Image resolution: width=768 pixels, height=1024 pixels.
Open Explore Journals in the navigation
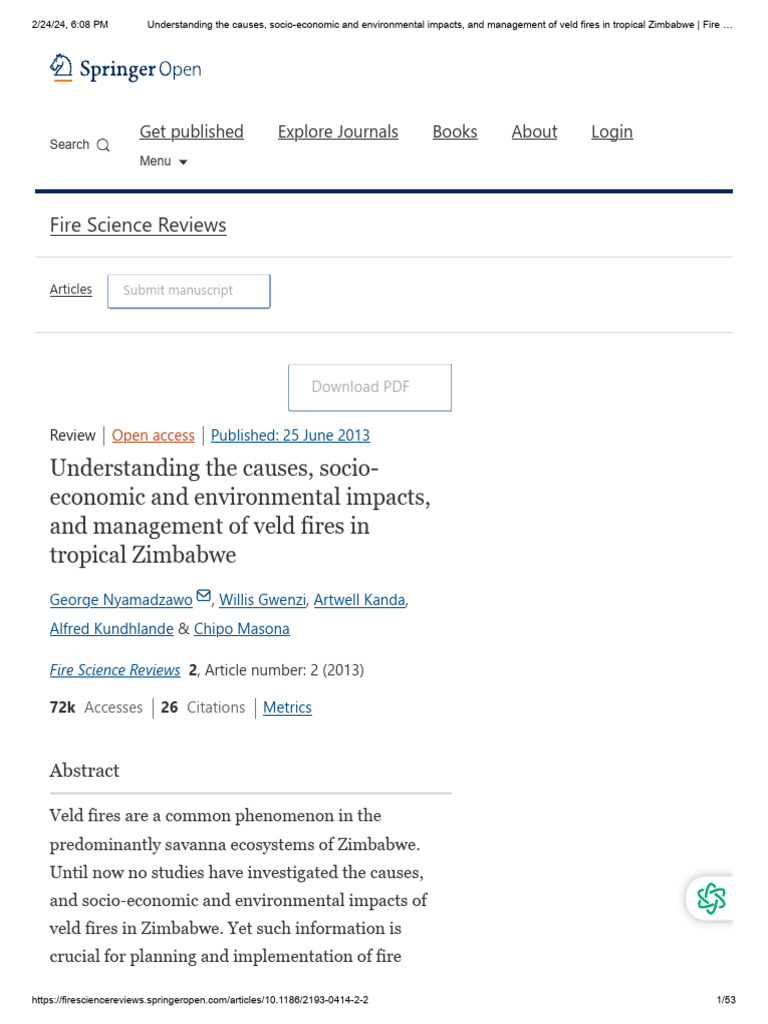click(338, 132)
